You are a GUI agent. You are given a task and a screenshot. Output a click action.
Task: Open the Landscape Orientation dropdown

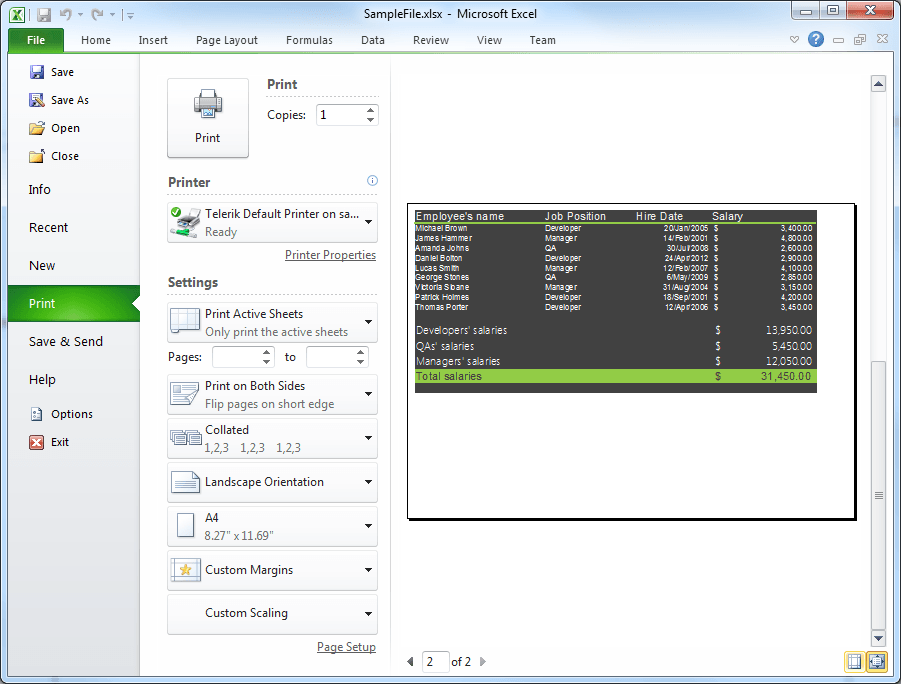point(272,482)
